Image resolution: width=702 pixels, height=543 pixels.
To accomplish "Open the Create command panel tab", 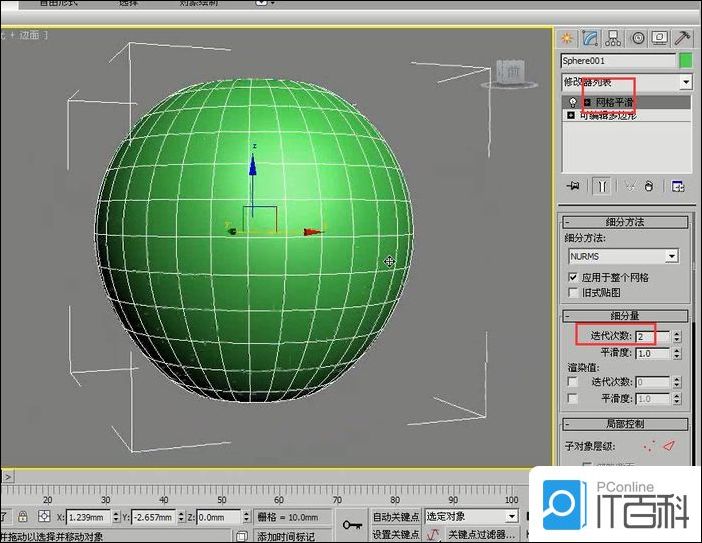I will click(x=568, y=38).
